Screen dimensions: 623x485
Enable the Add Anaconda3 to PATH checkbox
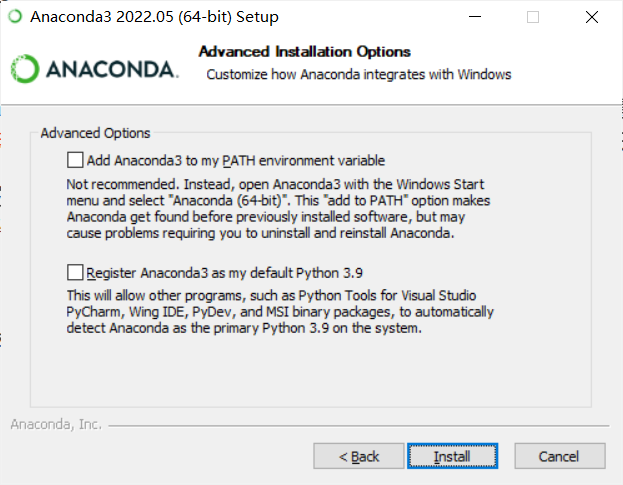click(75, 160)
